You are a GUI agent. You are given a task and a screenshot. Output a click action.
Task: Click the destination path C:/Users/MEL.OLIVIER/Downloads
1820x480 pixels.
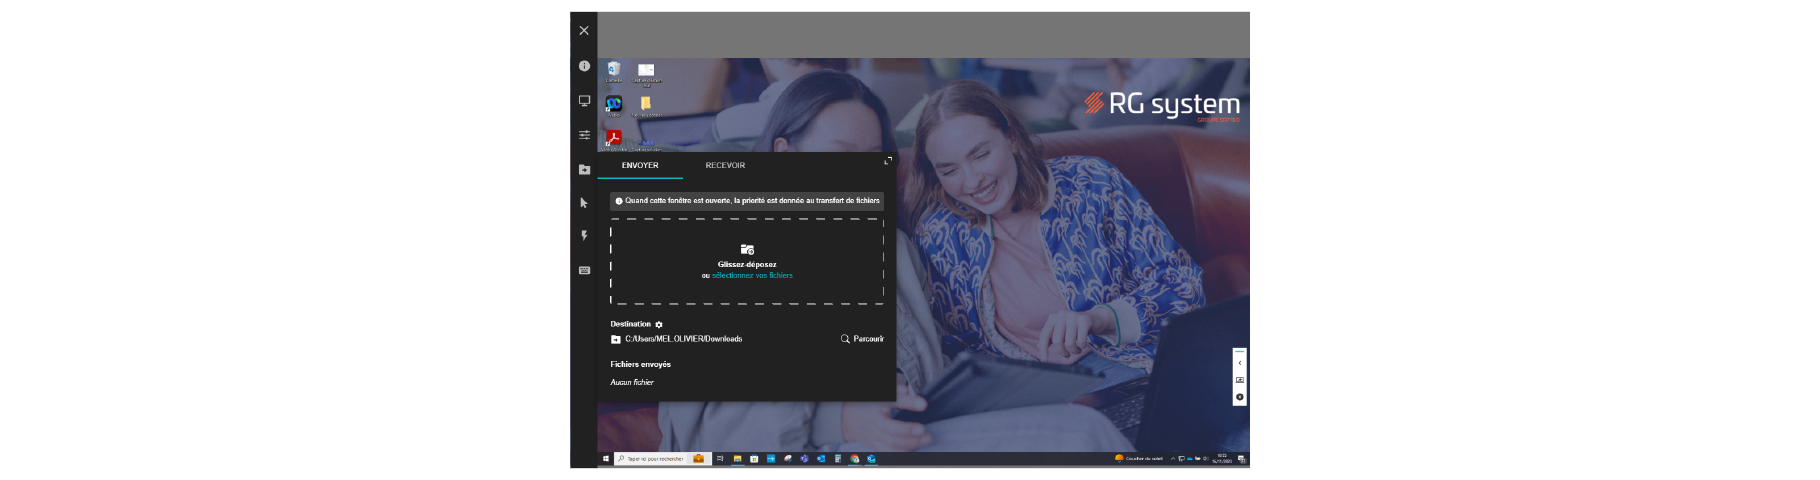[x=683, y=339]
